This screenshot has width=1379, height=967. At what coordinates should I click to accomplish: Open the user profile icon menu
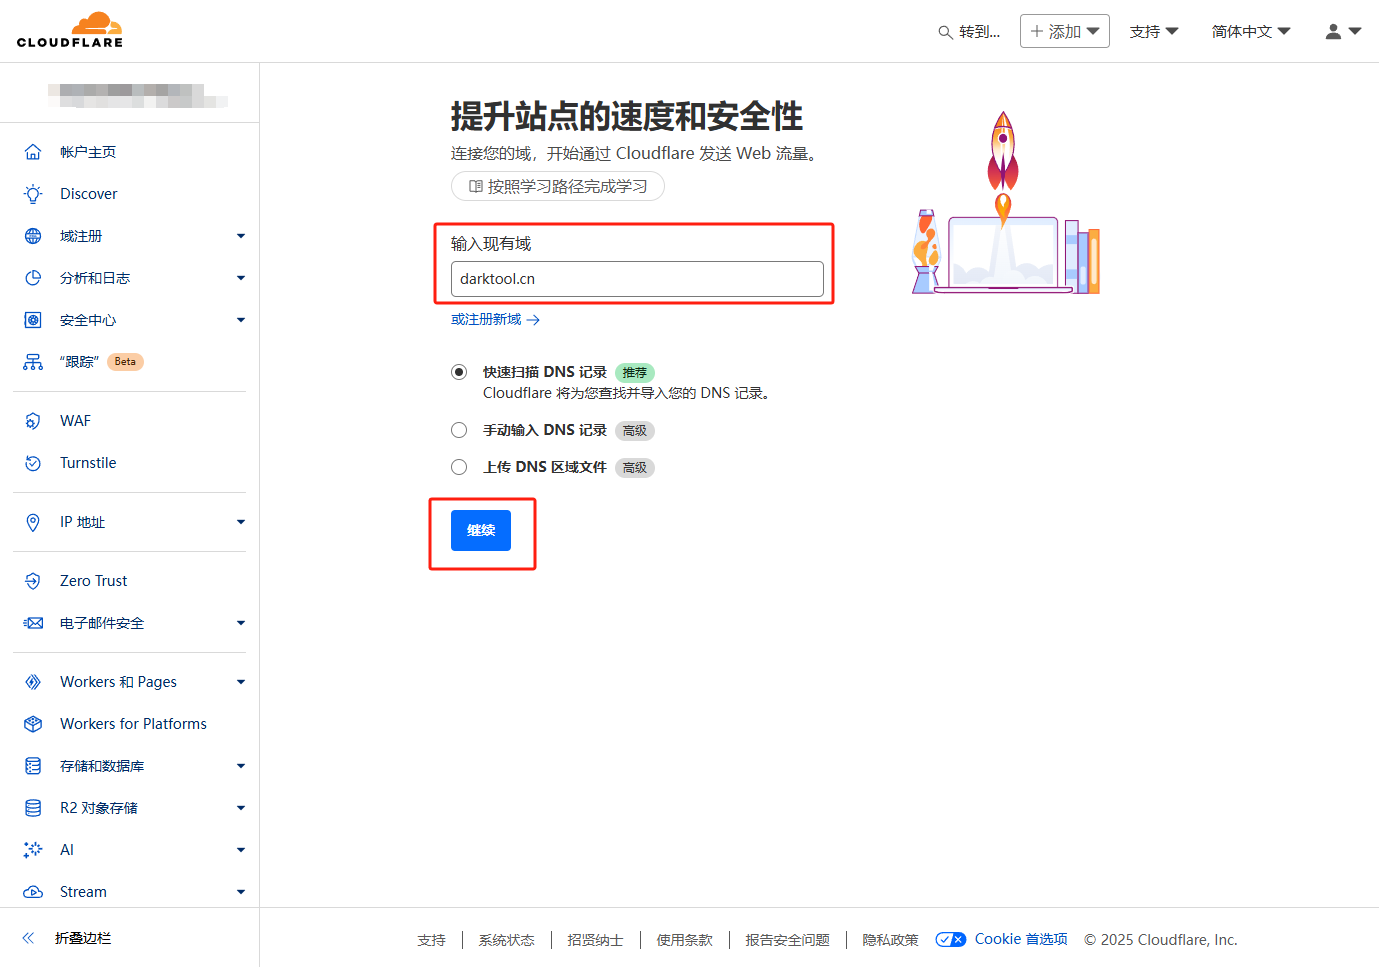click(x=1343, y=31)
